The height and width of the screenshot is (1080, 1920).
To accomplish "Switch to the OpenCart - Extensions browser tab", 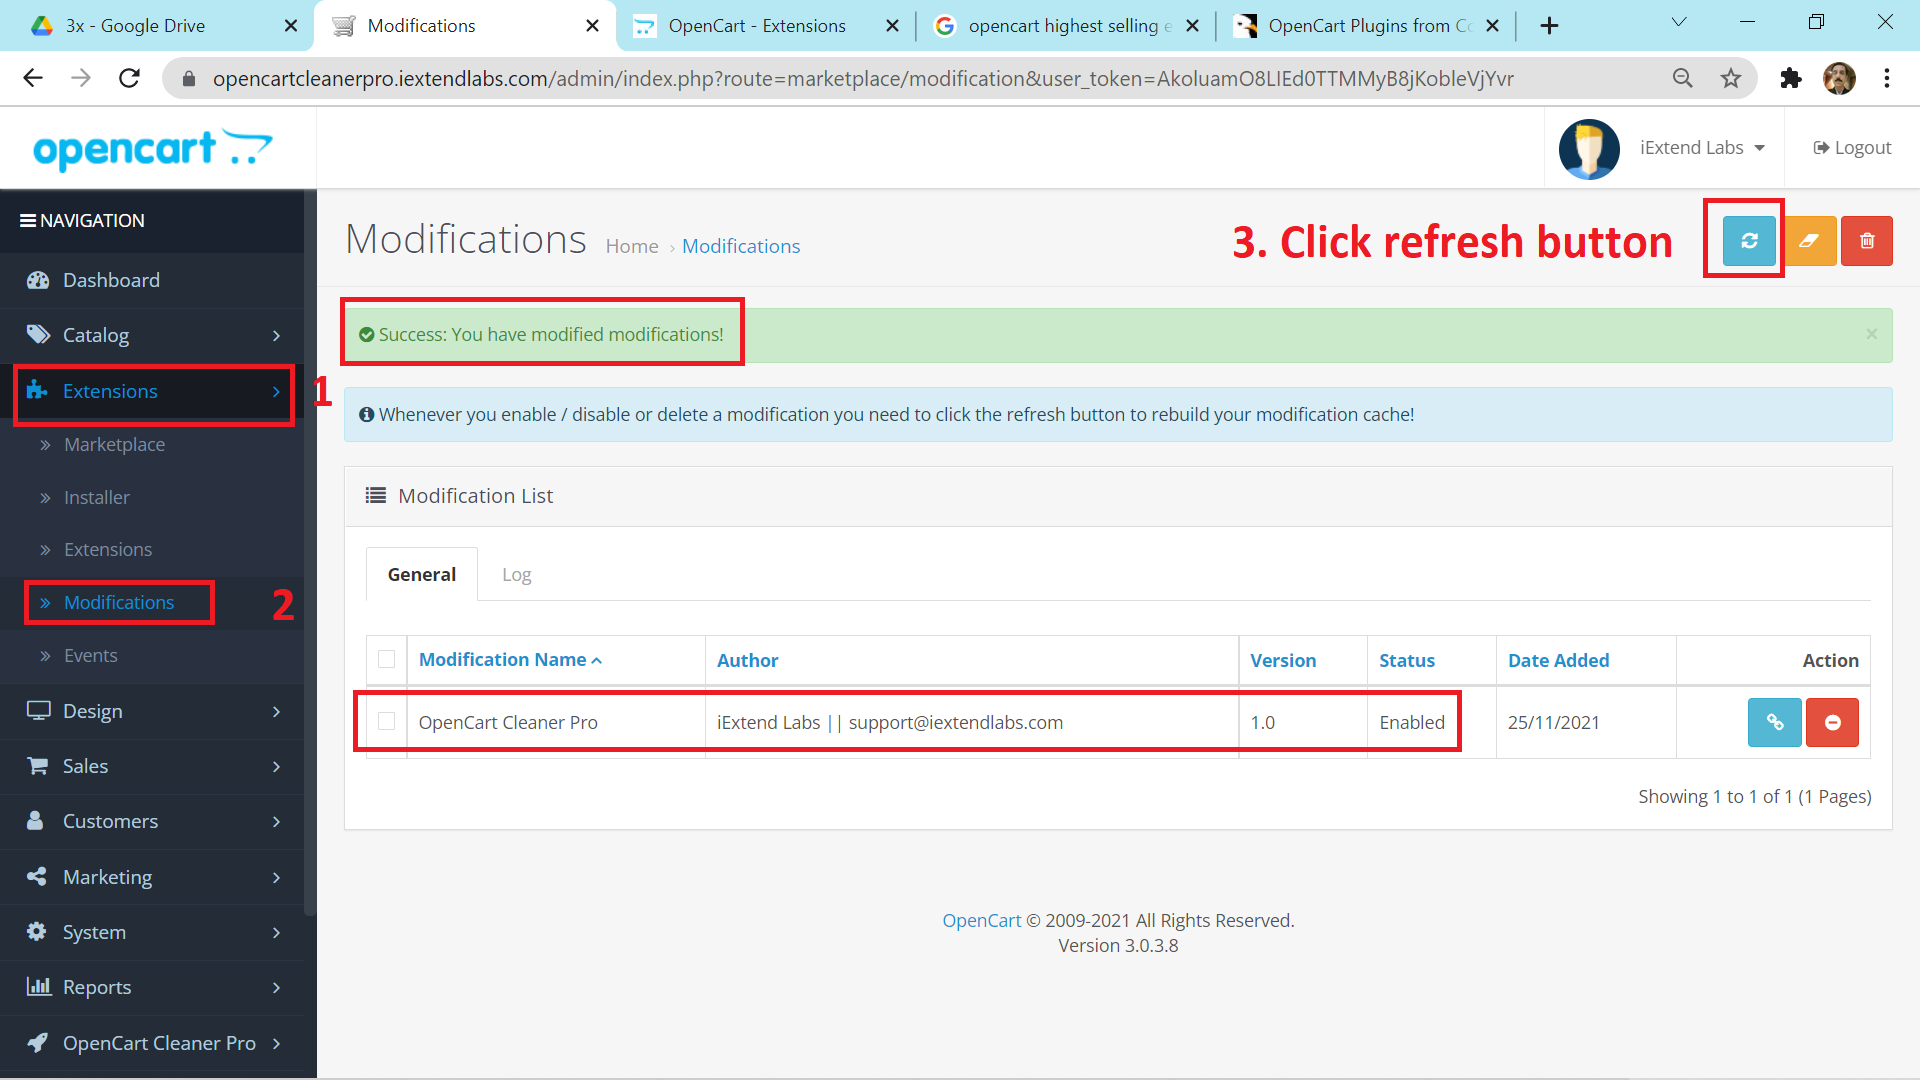I will (x=757, y=26).
